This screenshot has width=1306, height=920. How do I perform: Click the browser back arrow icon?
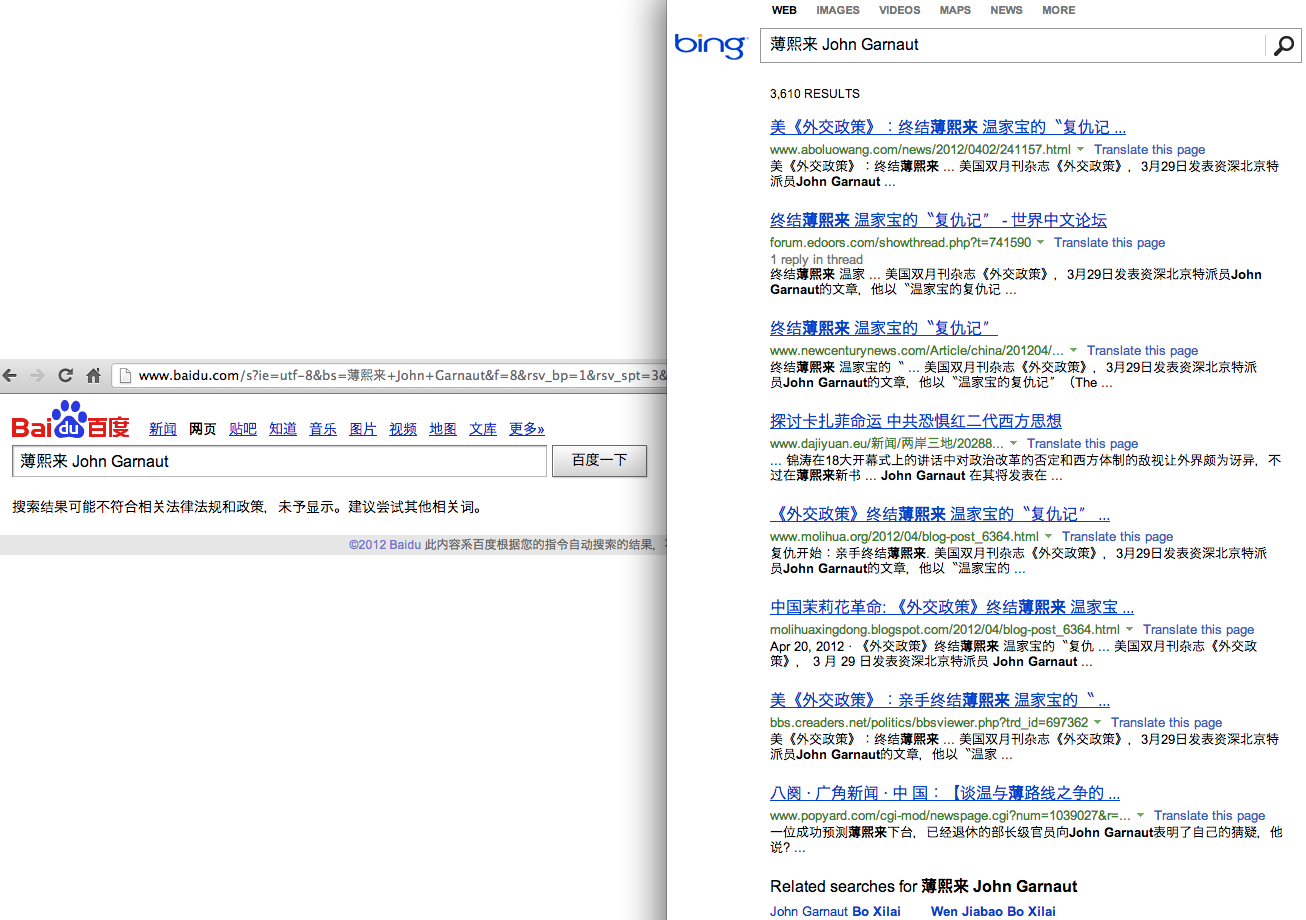pos(10,376)
